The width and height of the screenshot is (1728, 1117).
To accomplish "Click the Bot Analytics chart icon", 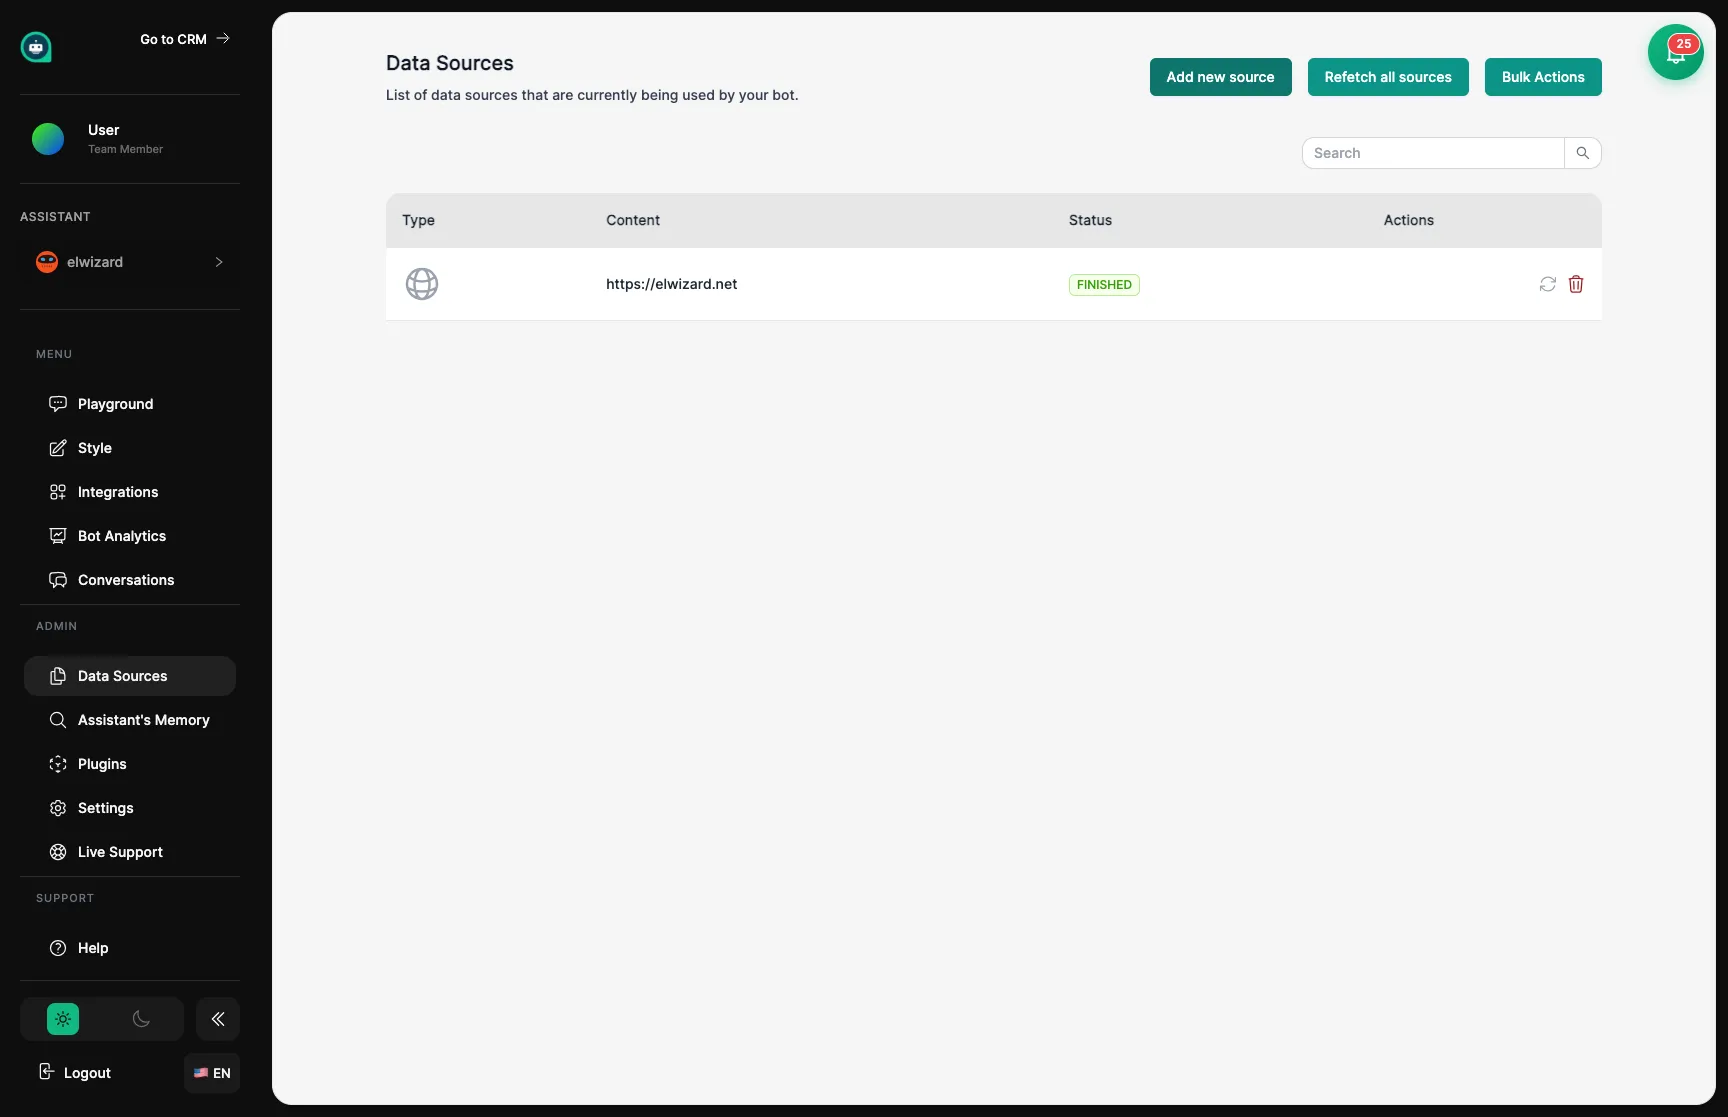I will [x=58, y=536].
